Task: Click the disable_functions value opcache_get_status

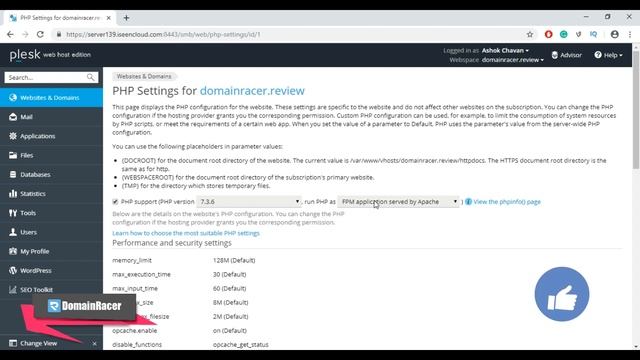Action: click(x=241, y=344)
